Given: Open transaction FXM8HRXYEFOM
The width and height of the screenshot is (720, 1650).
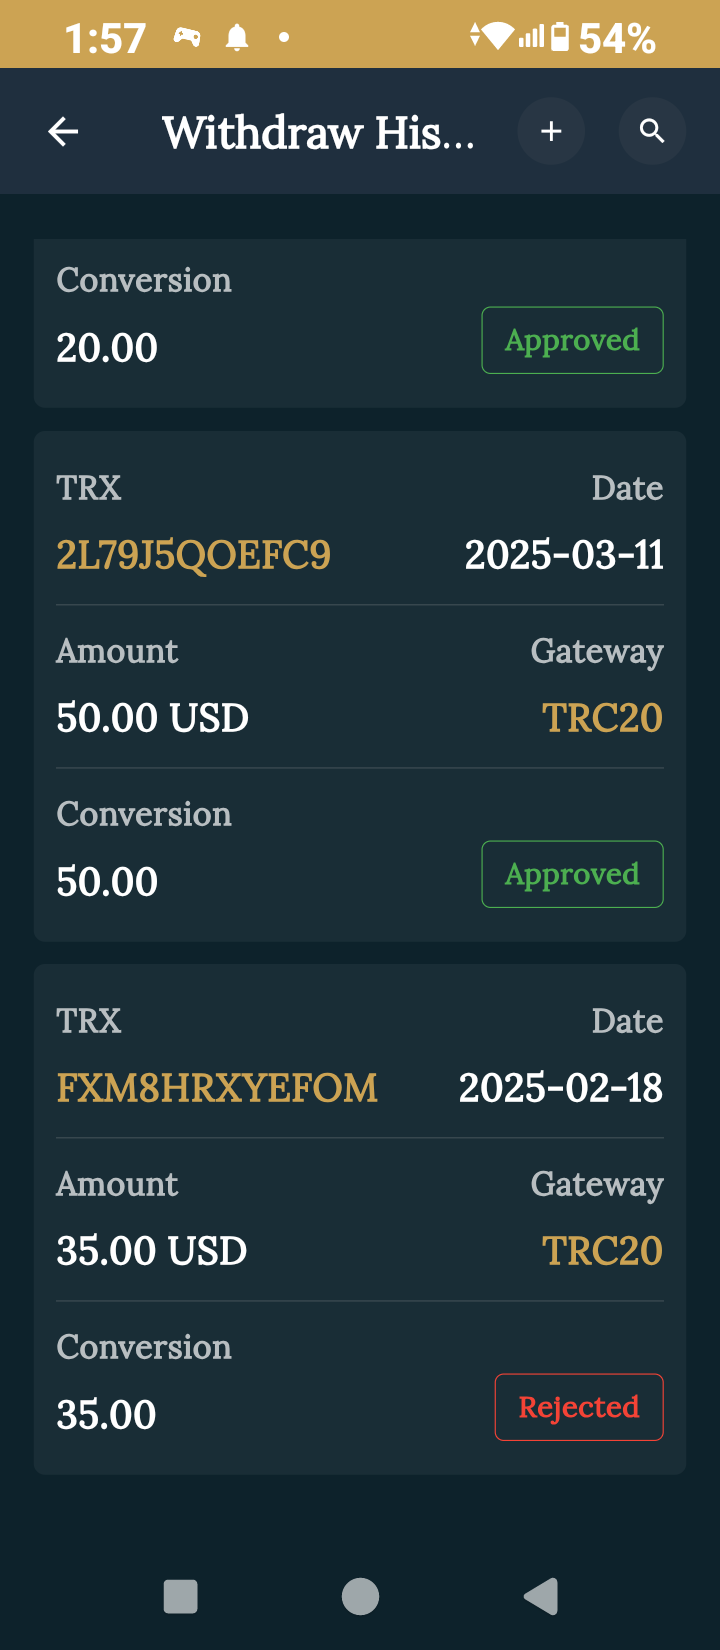Looking at the screenshot, I should [217, 1088].
